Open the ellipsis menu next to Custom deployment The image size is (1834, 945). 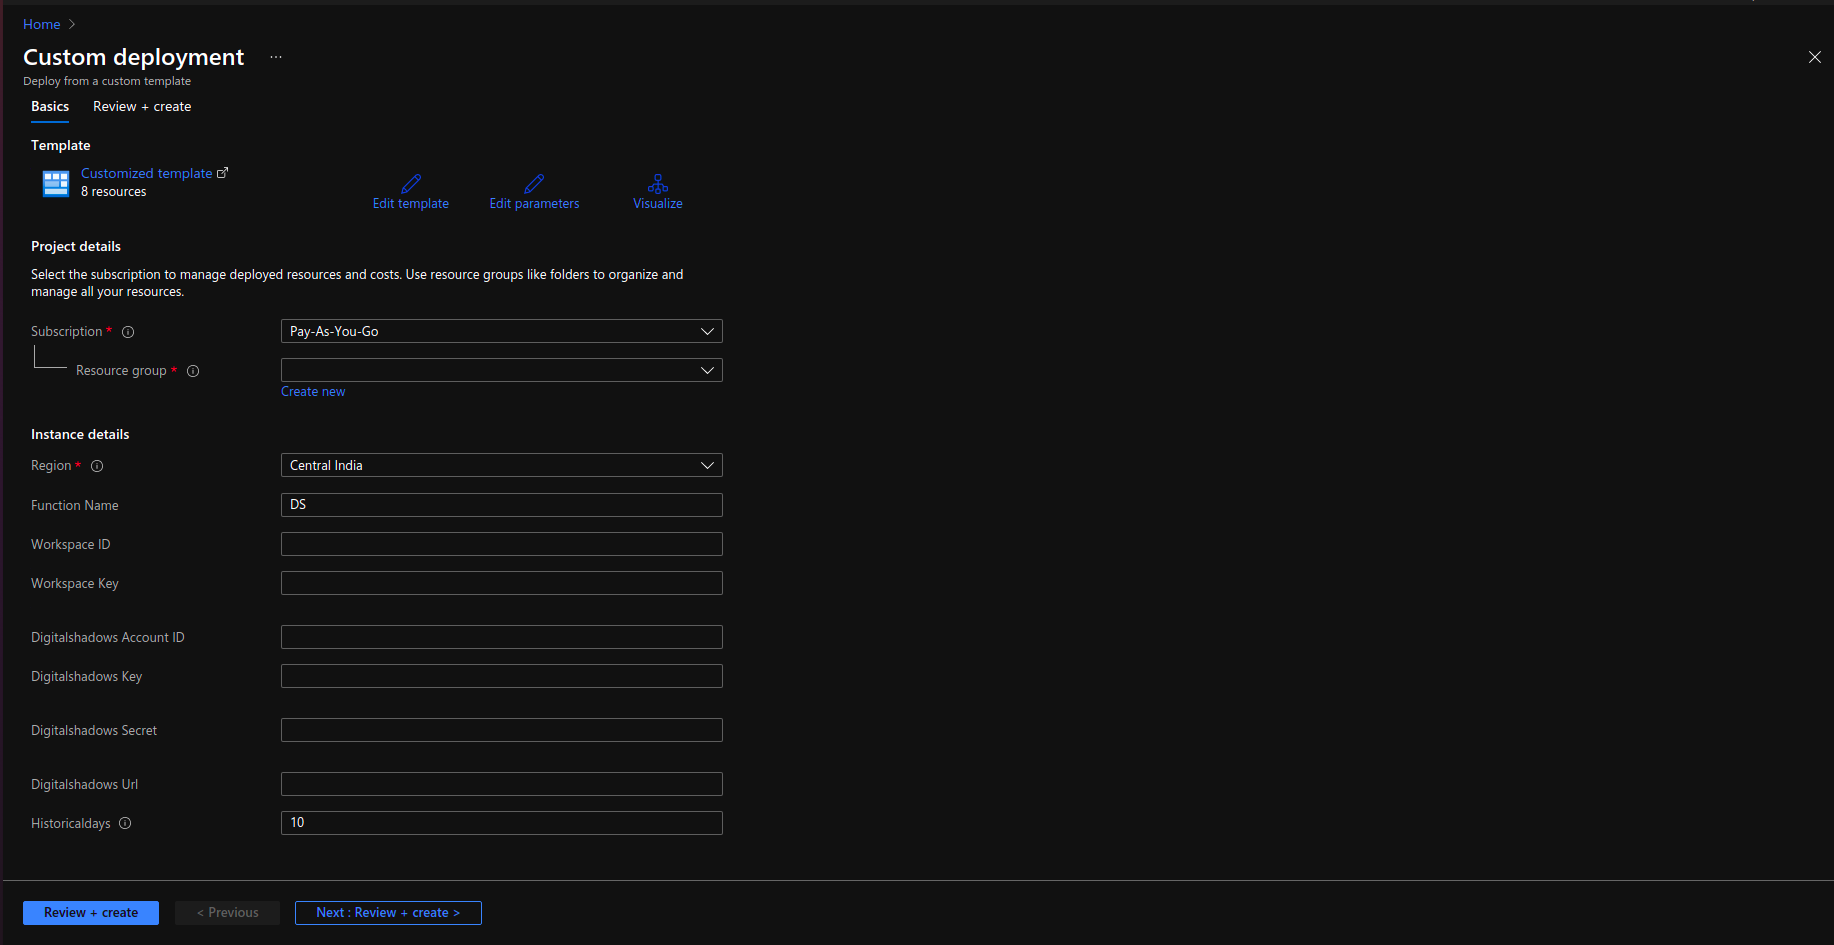click(276, 57)
